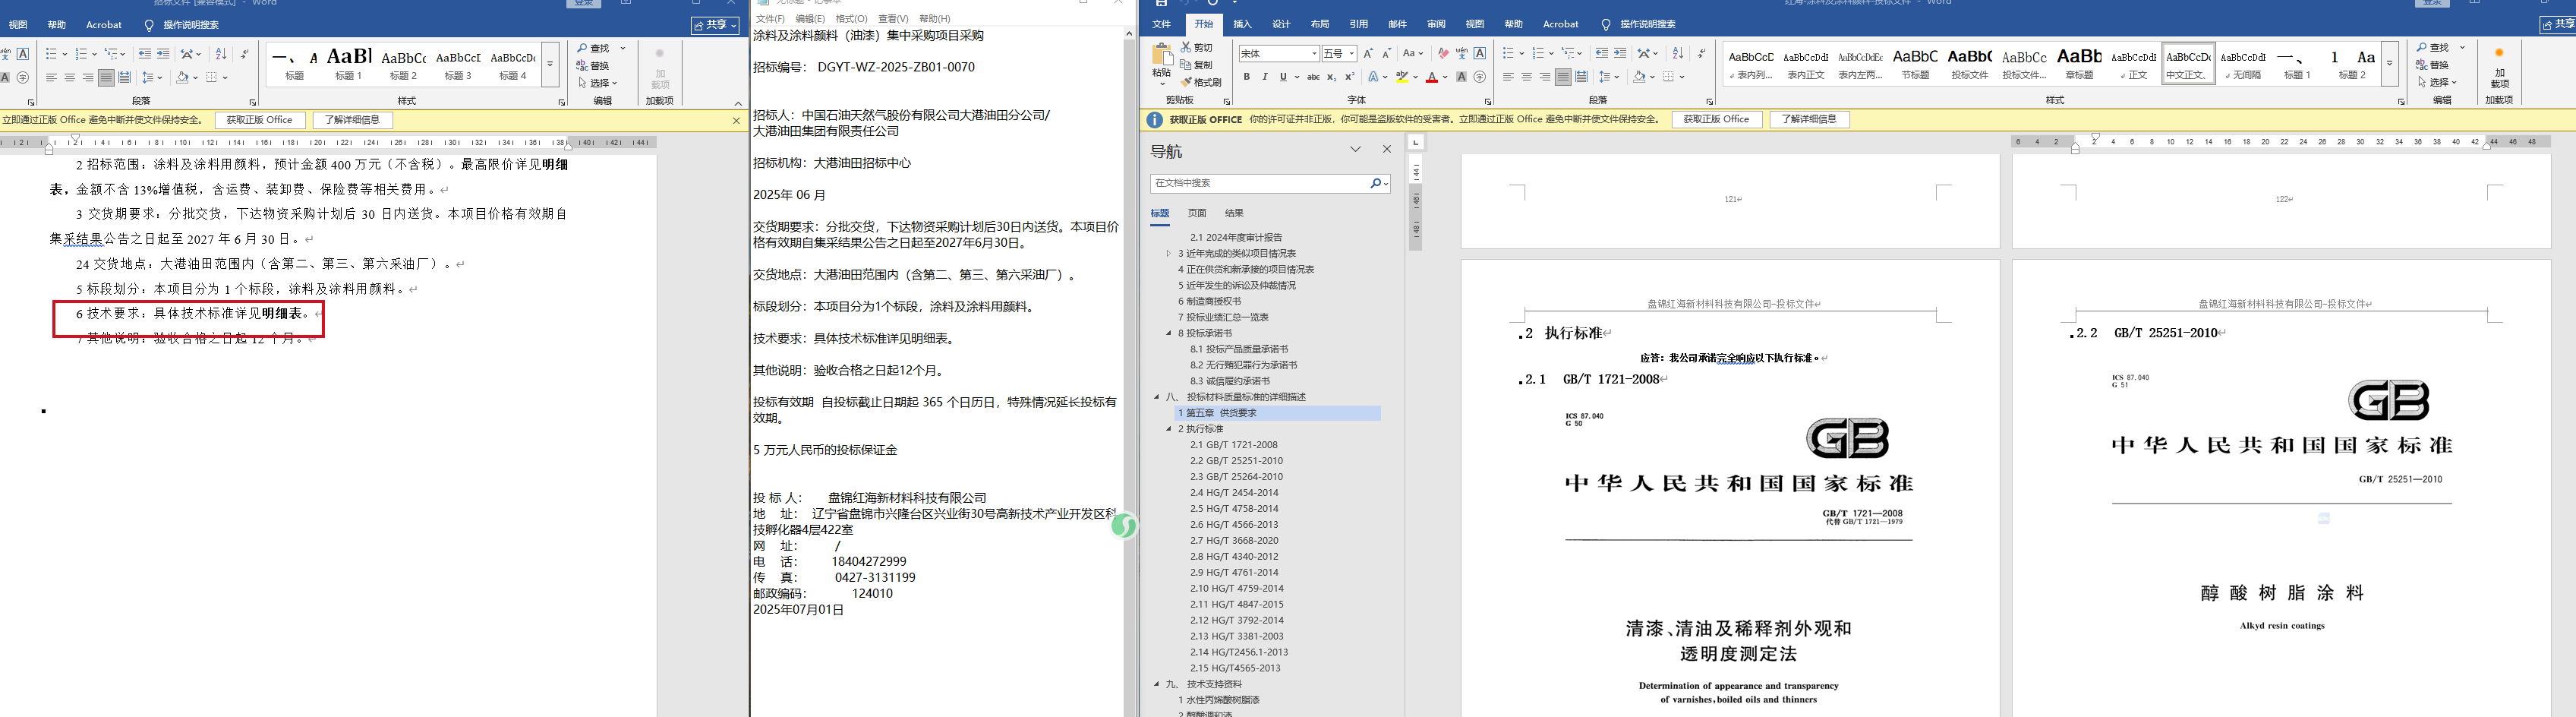This screenshot has width=2576, height=717.
Task: Expand the styles gallery in right Word window
Action: (x=2389, y=63)
